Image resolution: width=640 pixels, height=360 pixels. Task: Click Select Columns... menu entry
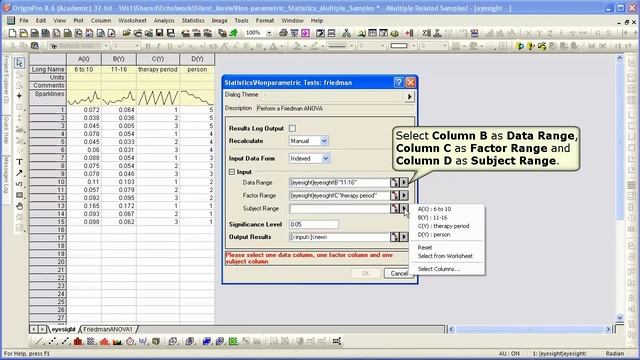click(439, 269)
